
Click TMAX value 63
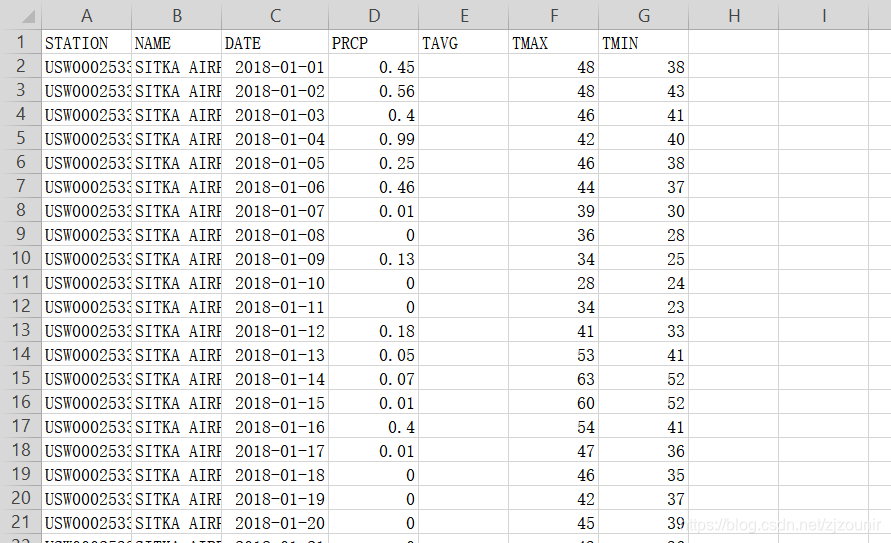click(x=553, y=379)
